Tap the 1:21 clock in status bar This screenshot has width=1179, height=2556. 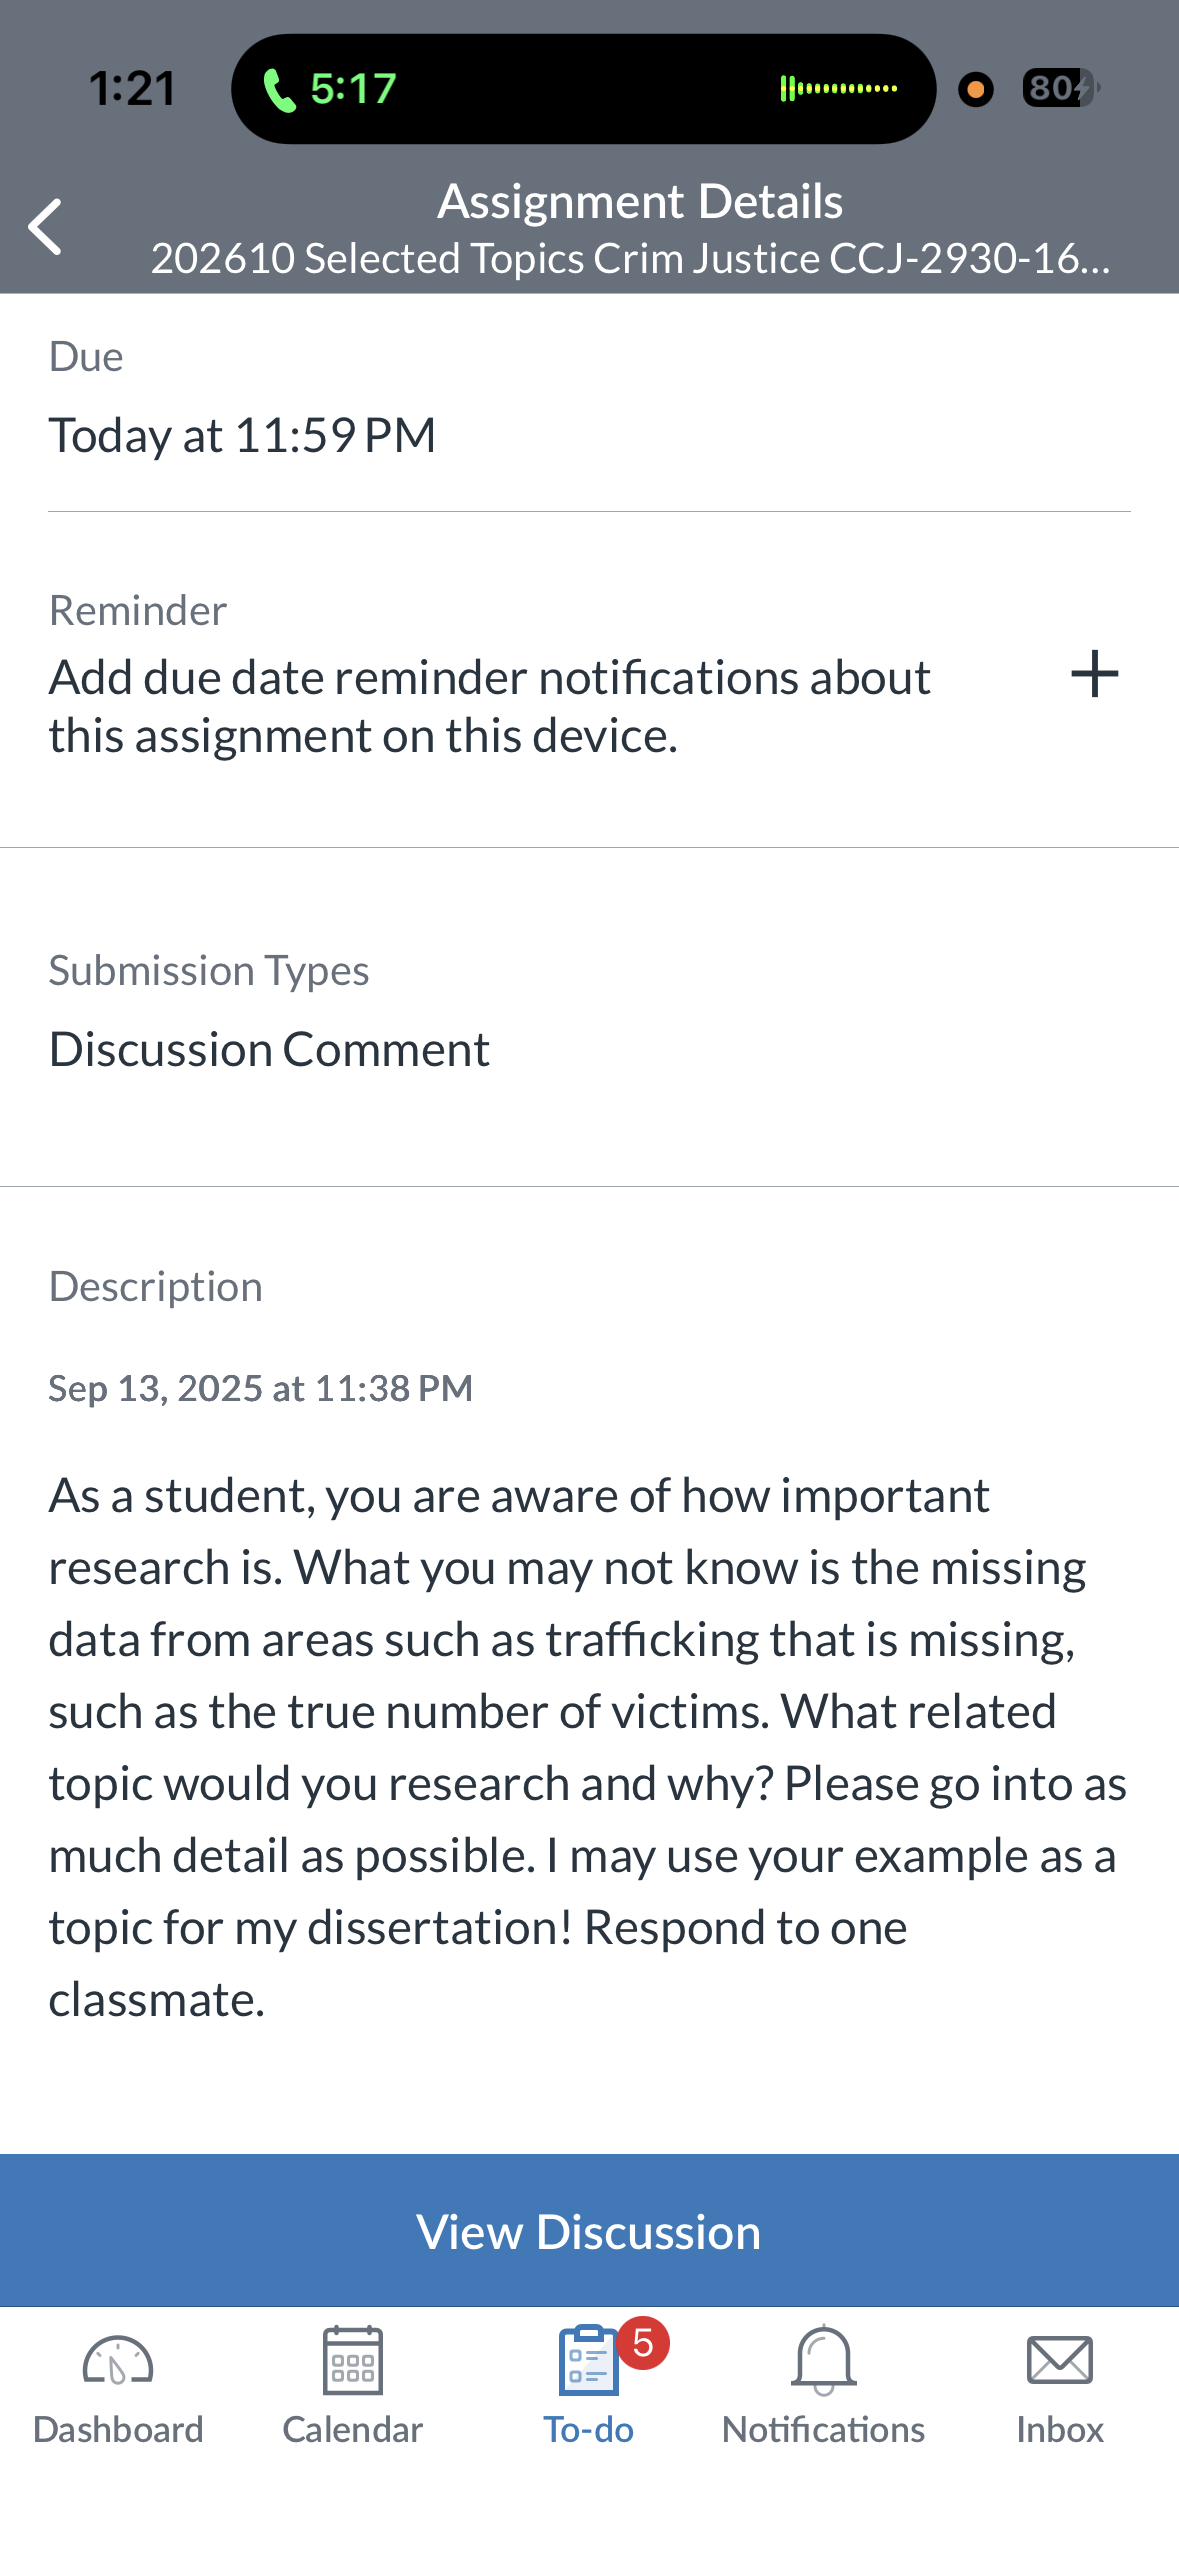click(132, 89)
